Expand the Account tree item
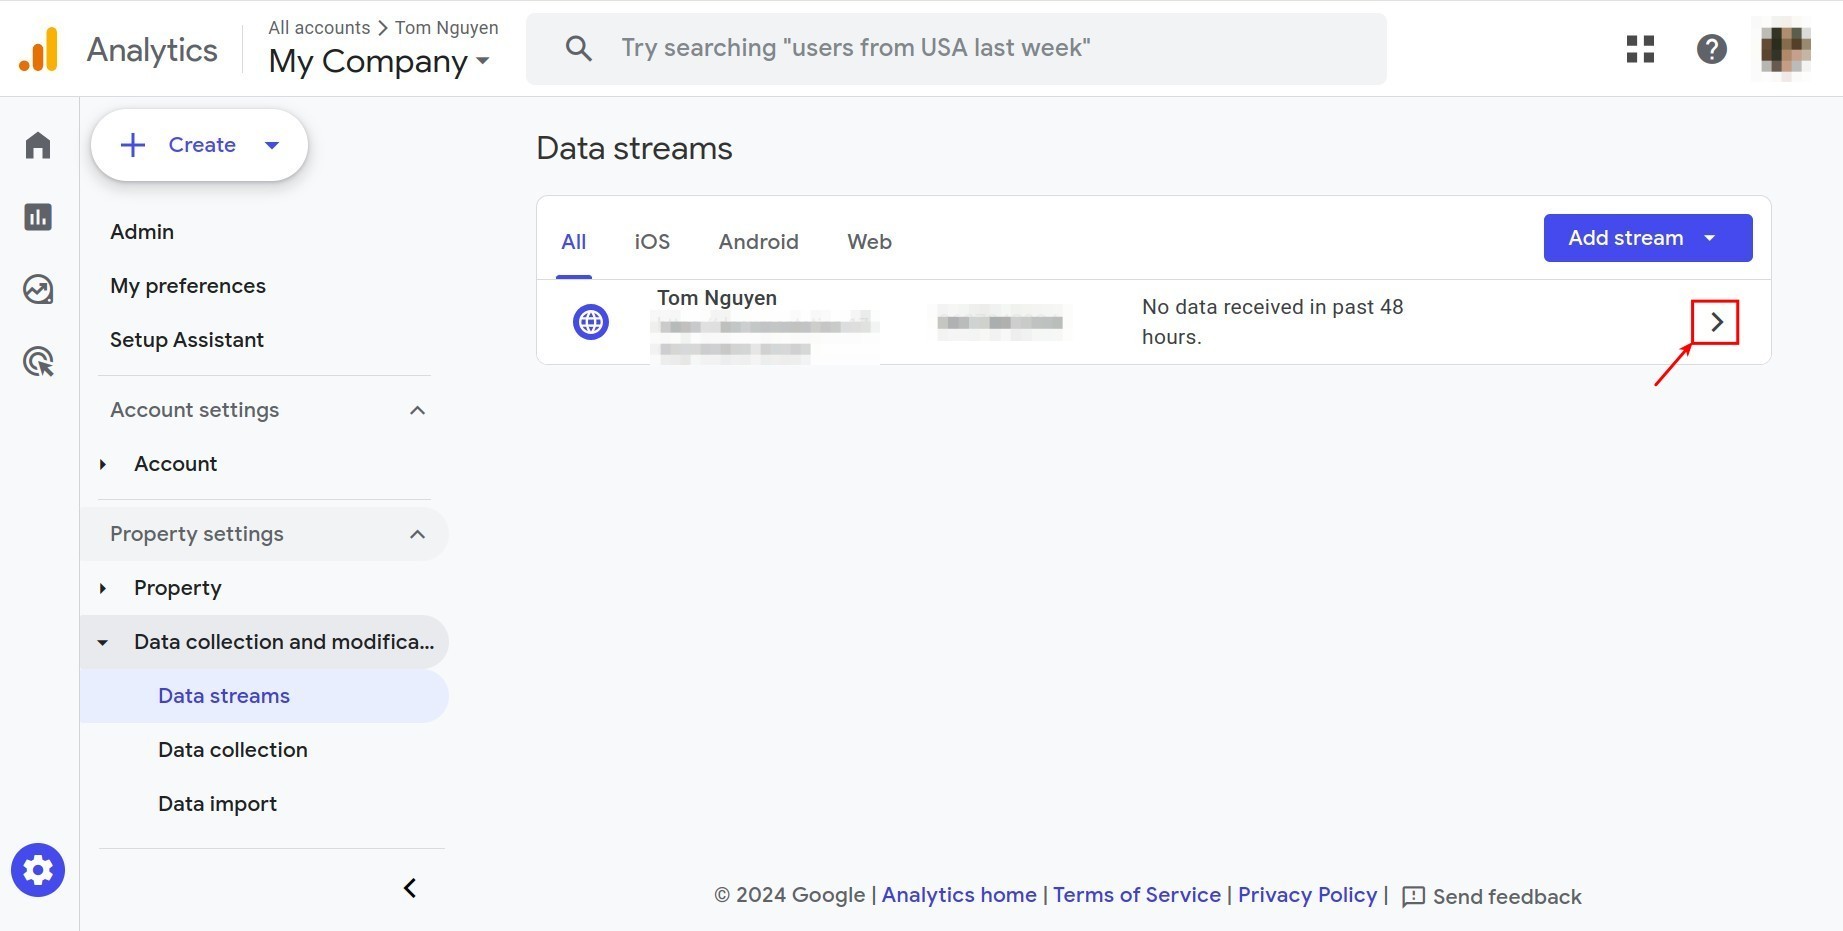Image resolution: width=1843 pixels, height=931 pixels. click(x=103, y=464)
